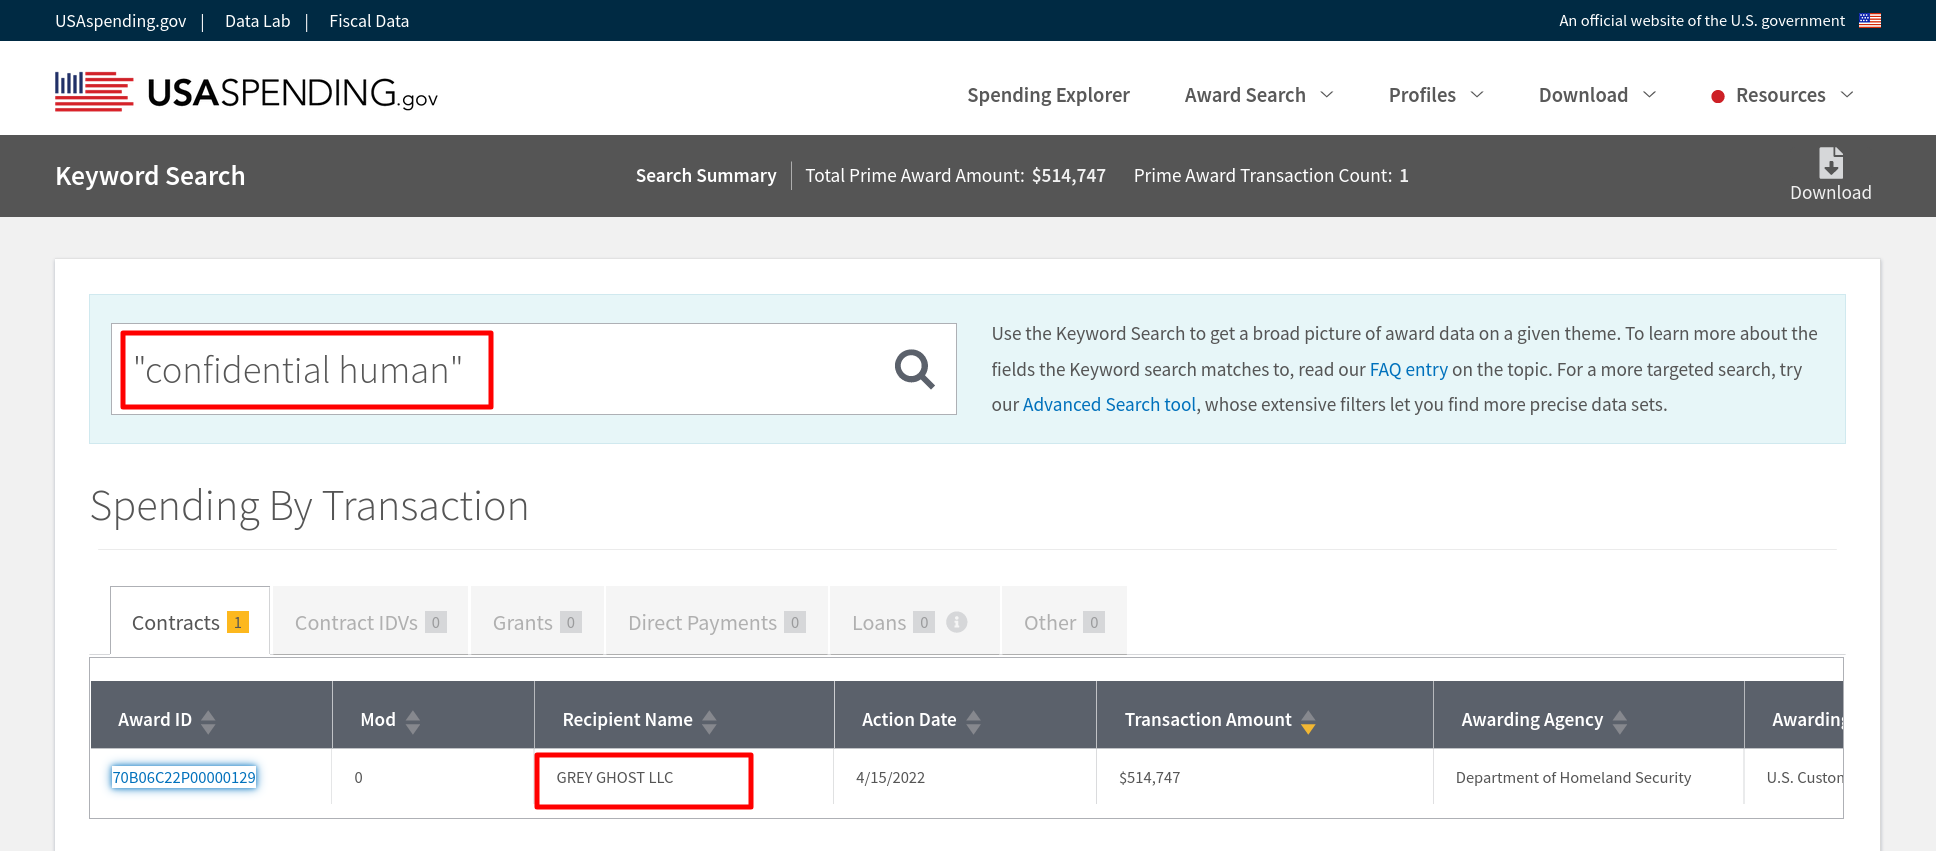Viewport: 1936px width, 851px height.
Task: Click the Search Summary label
Action: [x=706, y=175]
